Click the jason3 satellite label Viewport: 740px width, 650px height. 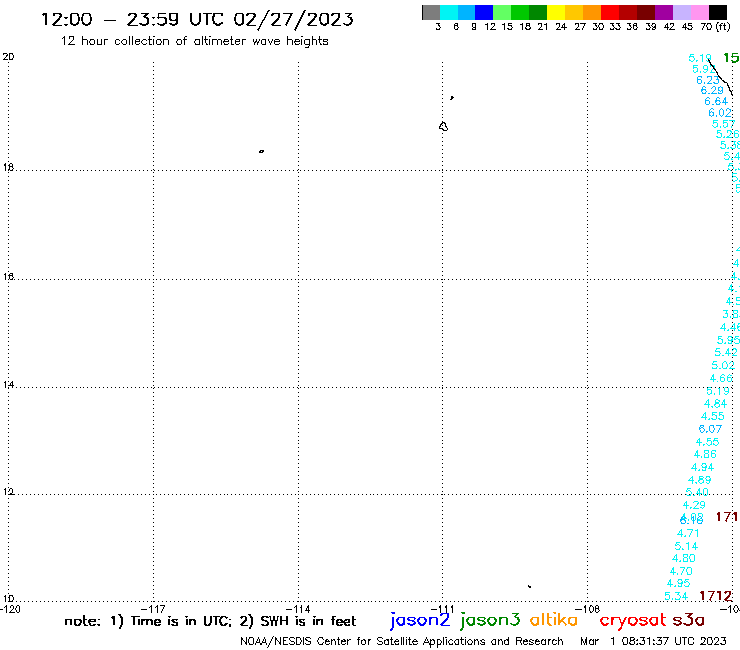coord(490,620)
